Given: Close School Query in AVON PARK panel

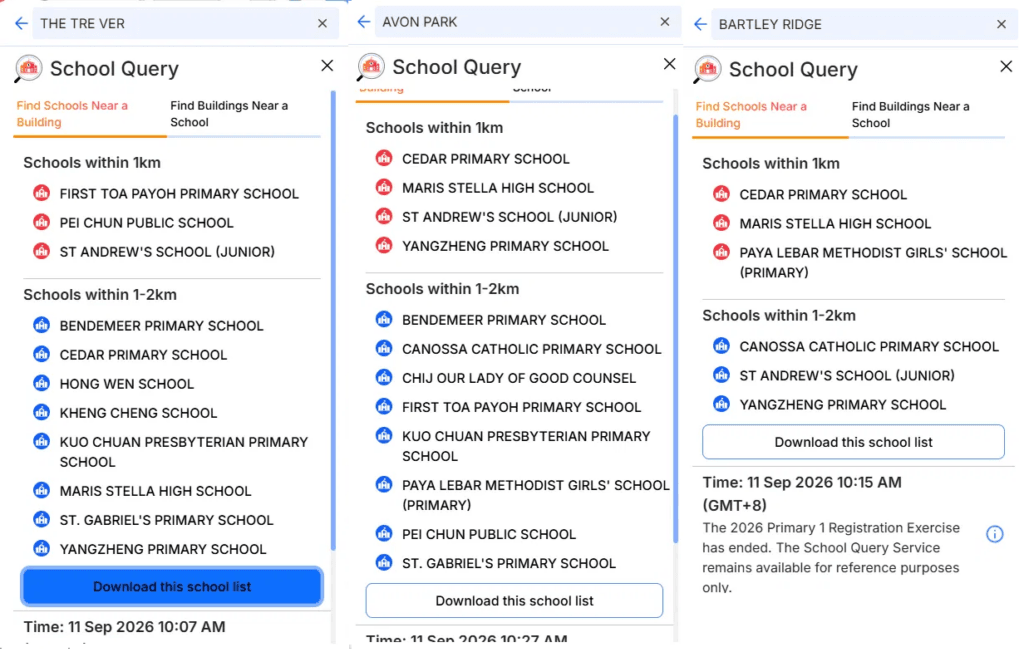Looking at the screenshot, I should pyautogui.click(x=669, y=63).
